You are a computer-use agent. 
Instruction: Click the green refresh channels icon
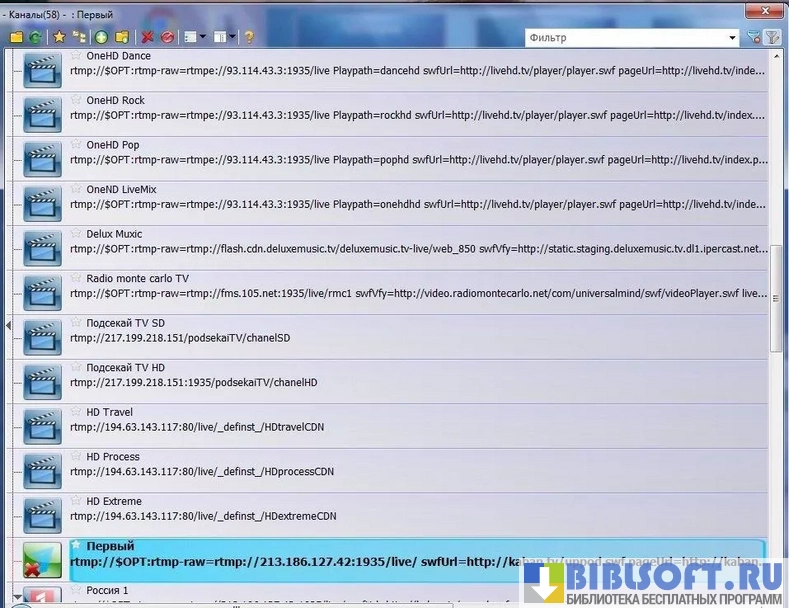[x=35, y=37]
